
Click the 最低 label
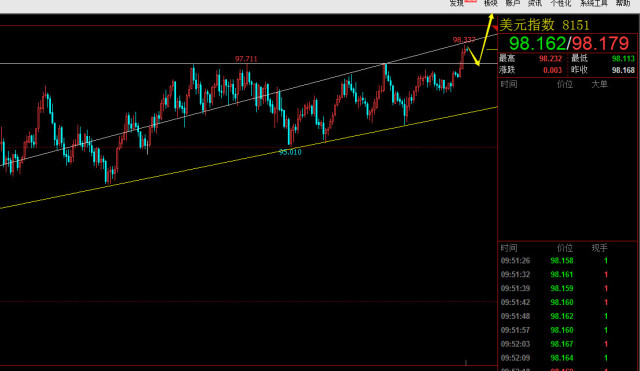(x=579, y=58)
